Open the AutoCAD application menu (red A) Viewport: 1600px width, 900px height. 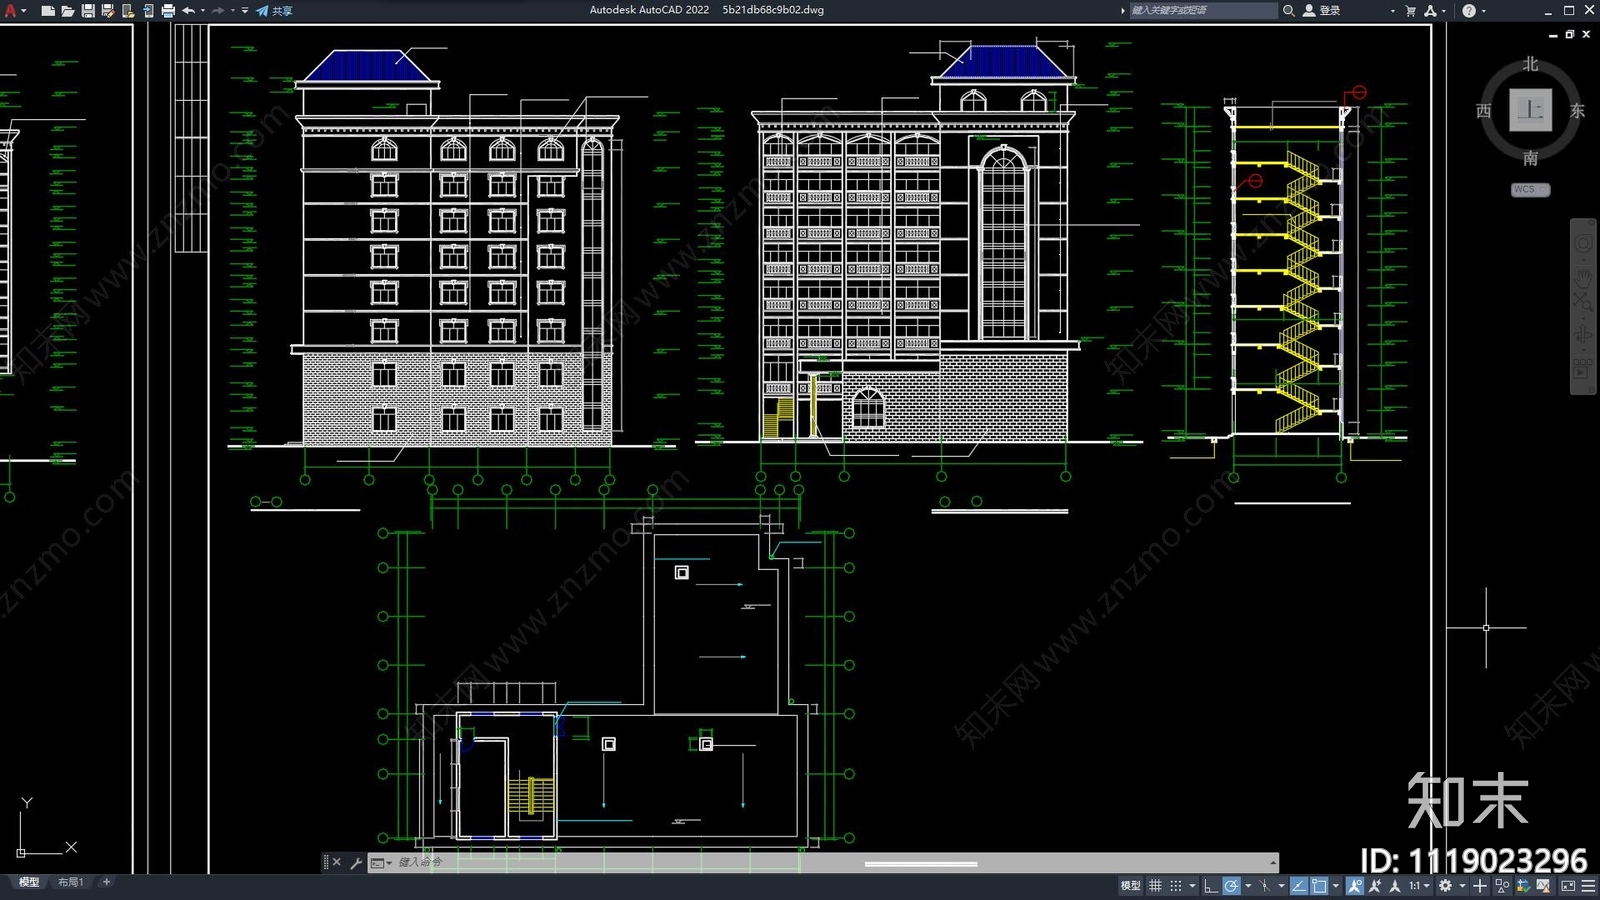[x=11, y=10]
